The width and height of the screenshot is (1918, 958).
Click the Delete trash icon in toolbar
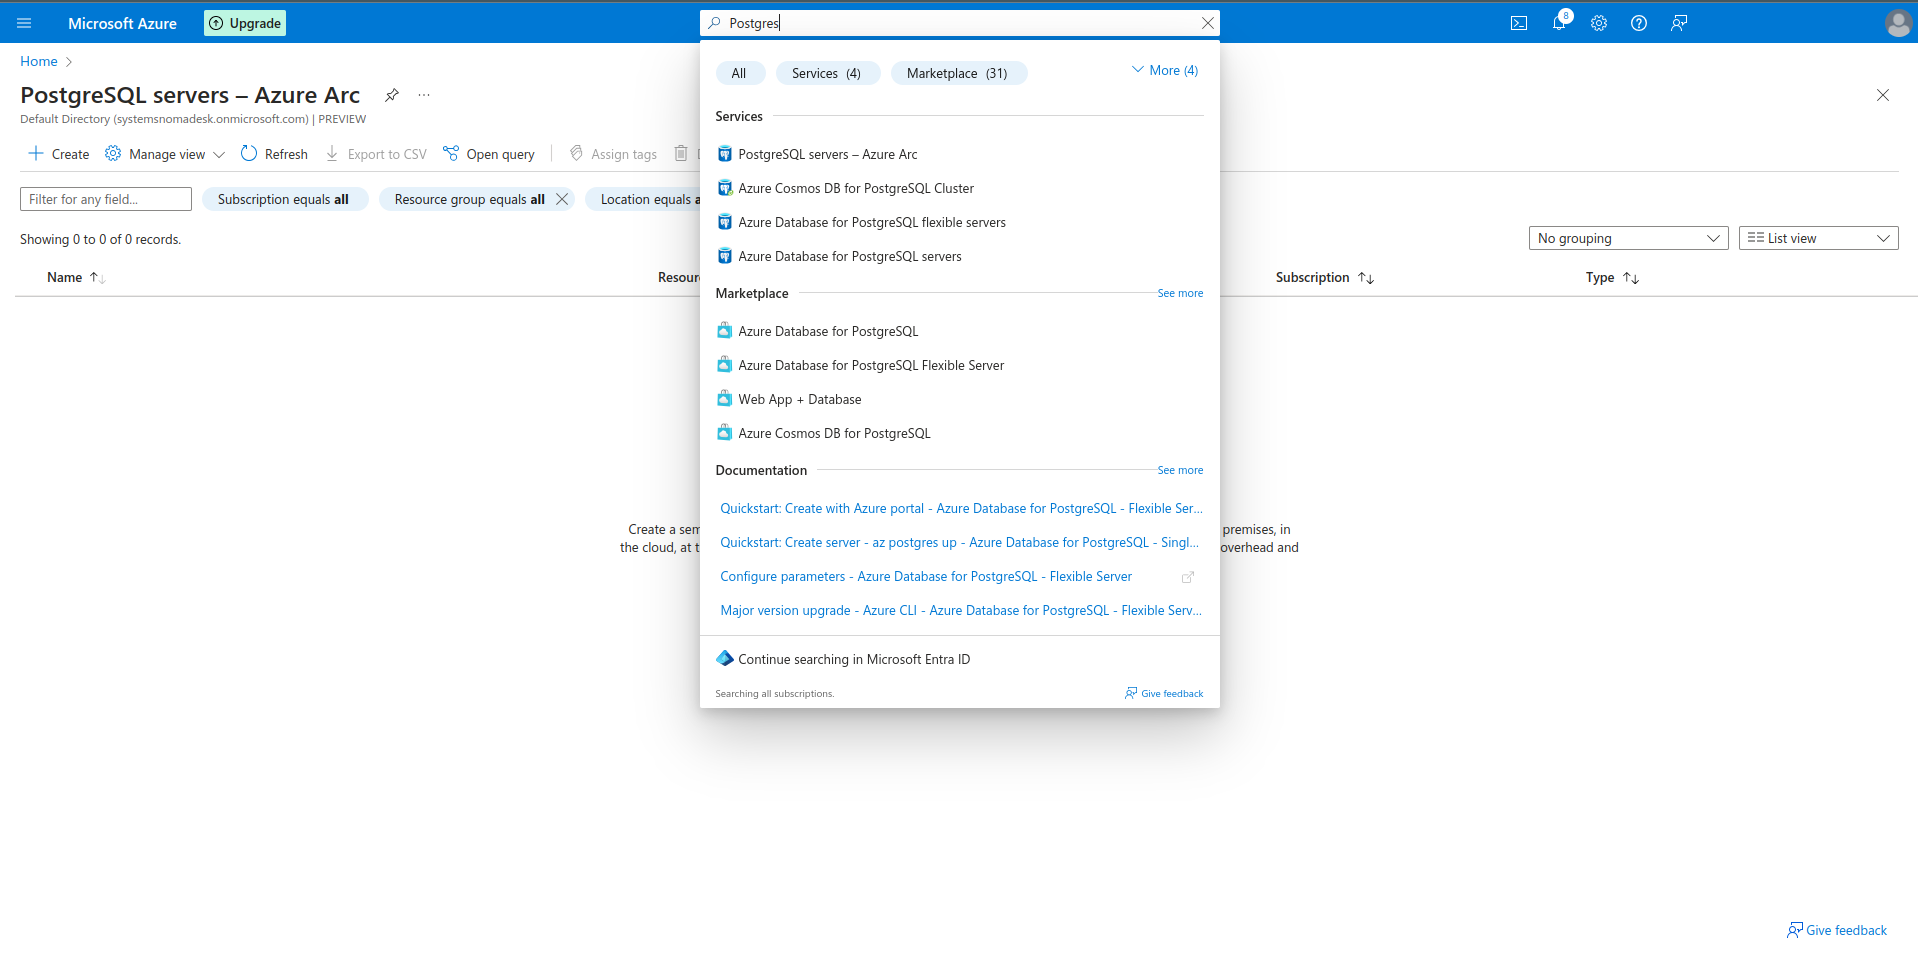681,153
